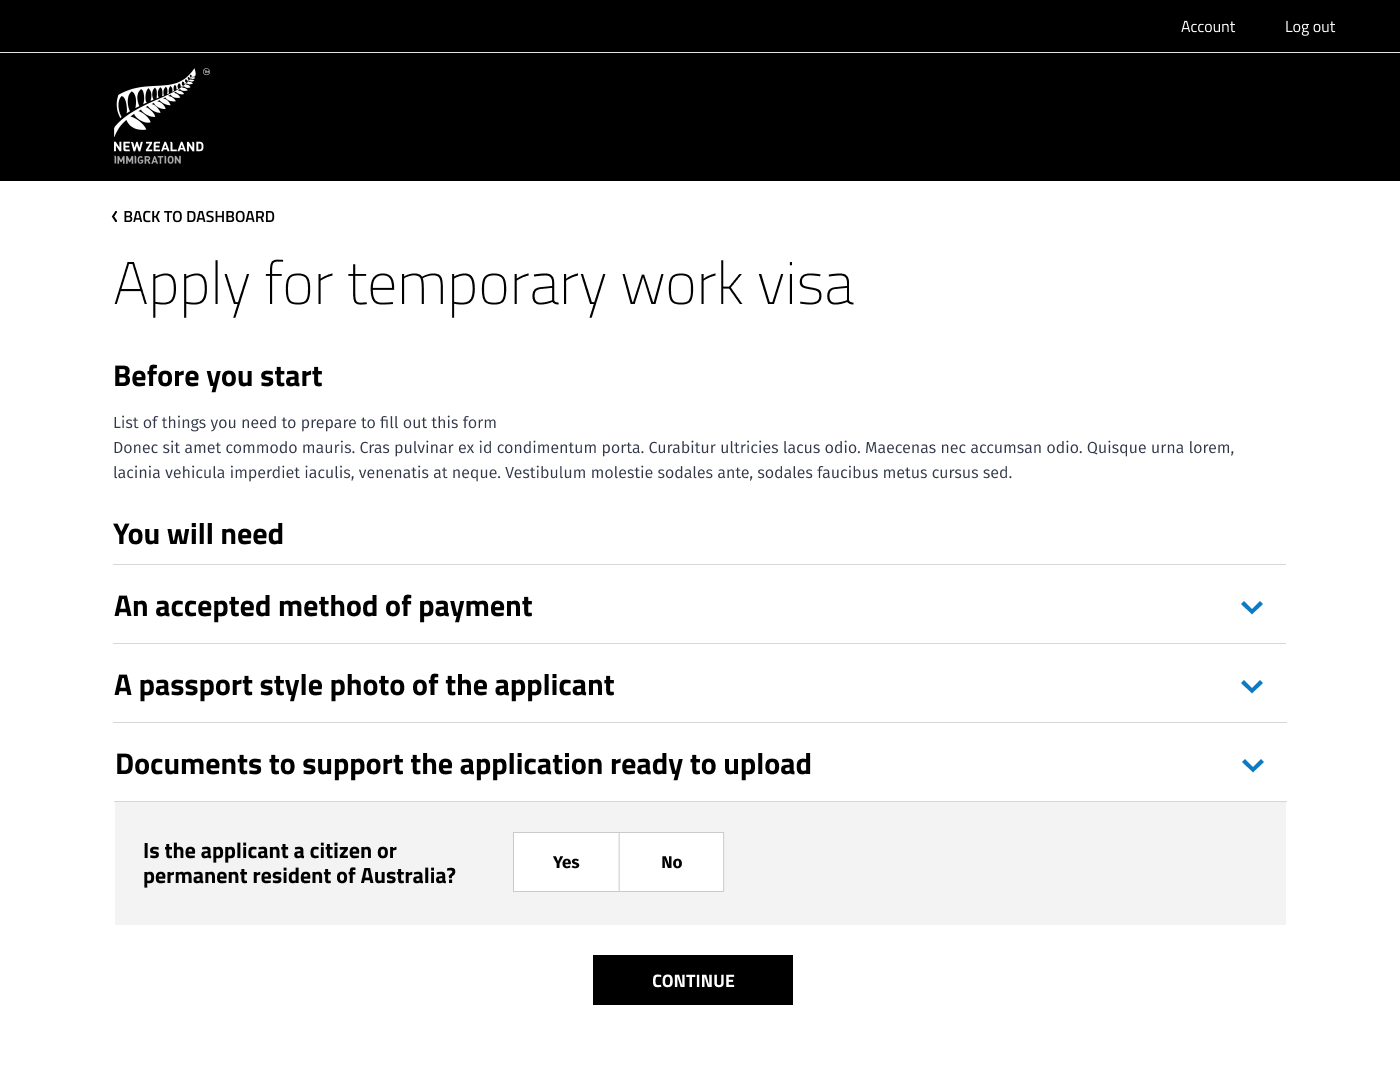1400x1092 pixels.
Task: Expand 'Documents to support the application' heading
Action: point(463,765)
